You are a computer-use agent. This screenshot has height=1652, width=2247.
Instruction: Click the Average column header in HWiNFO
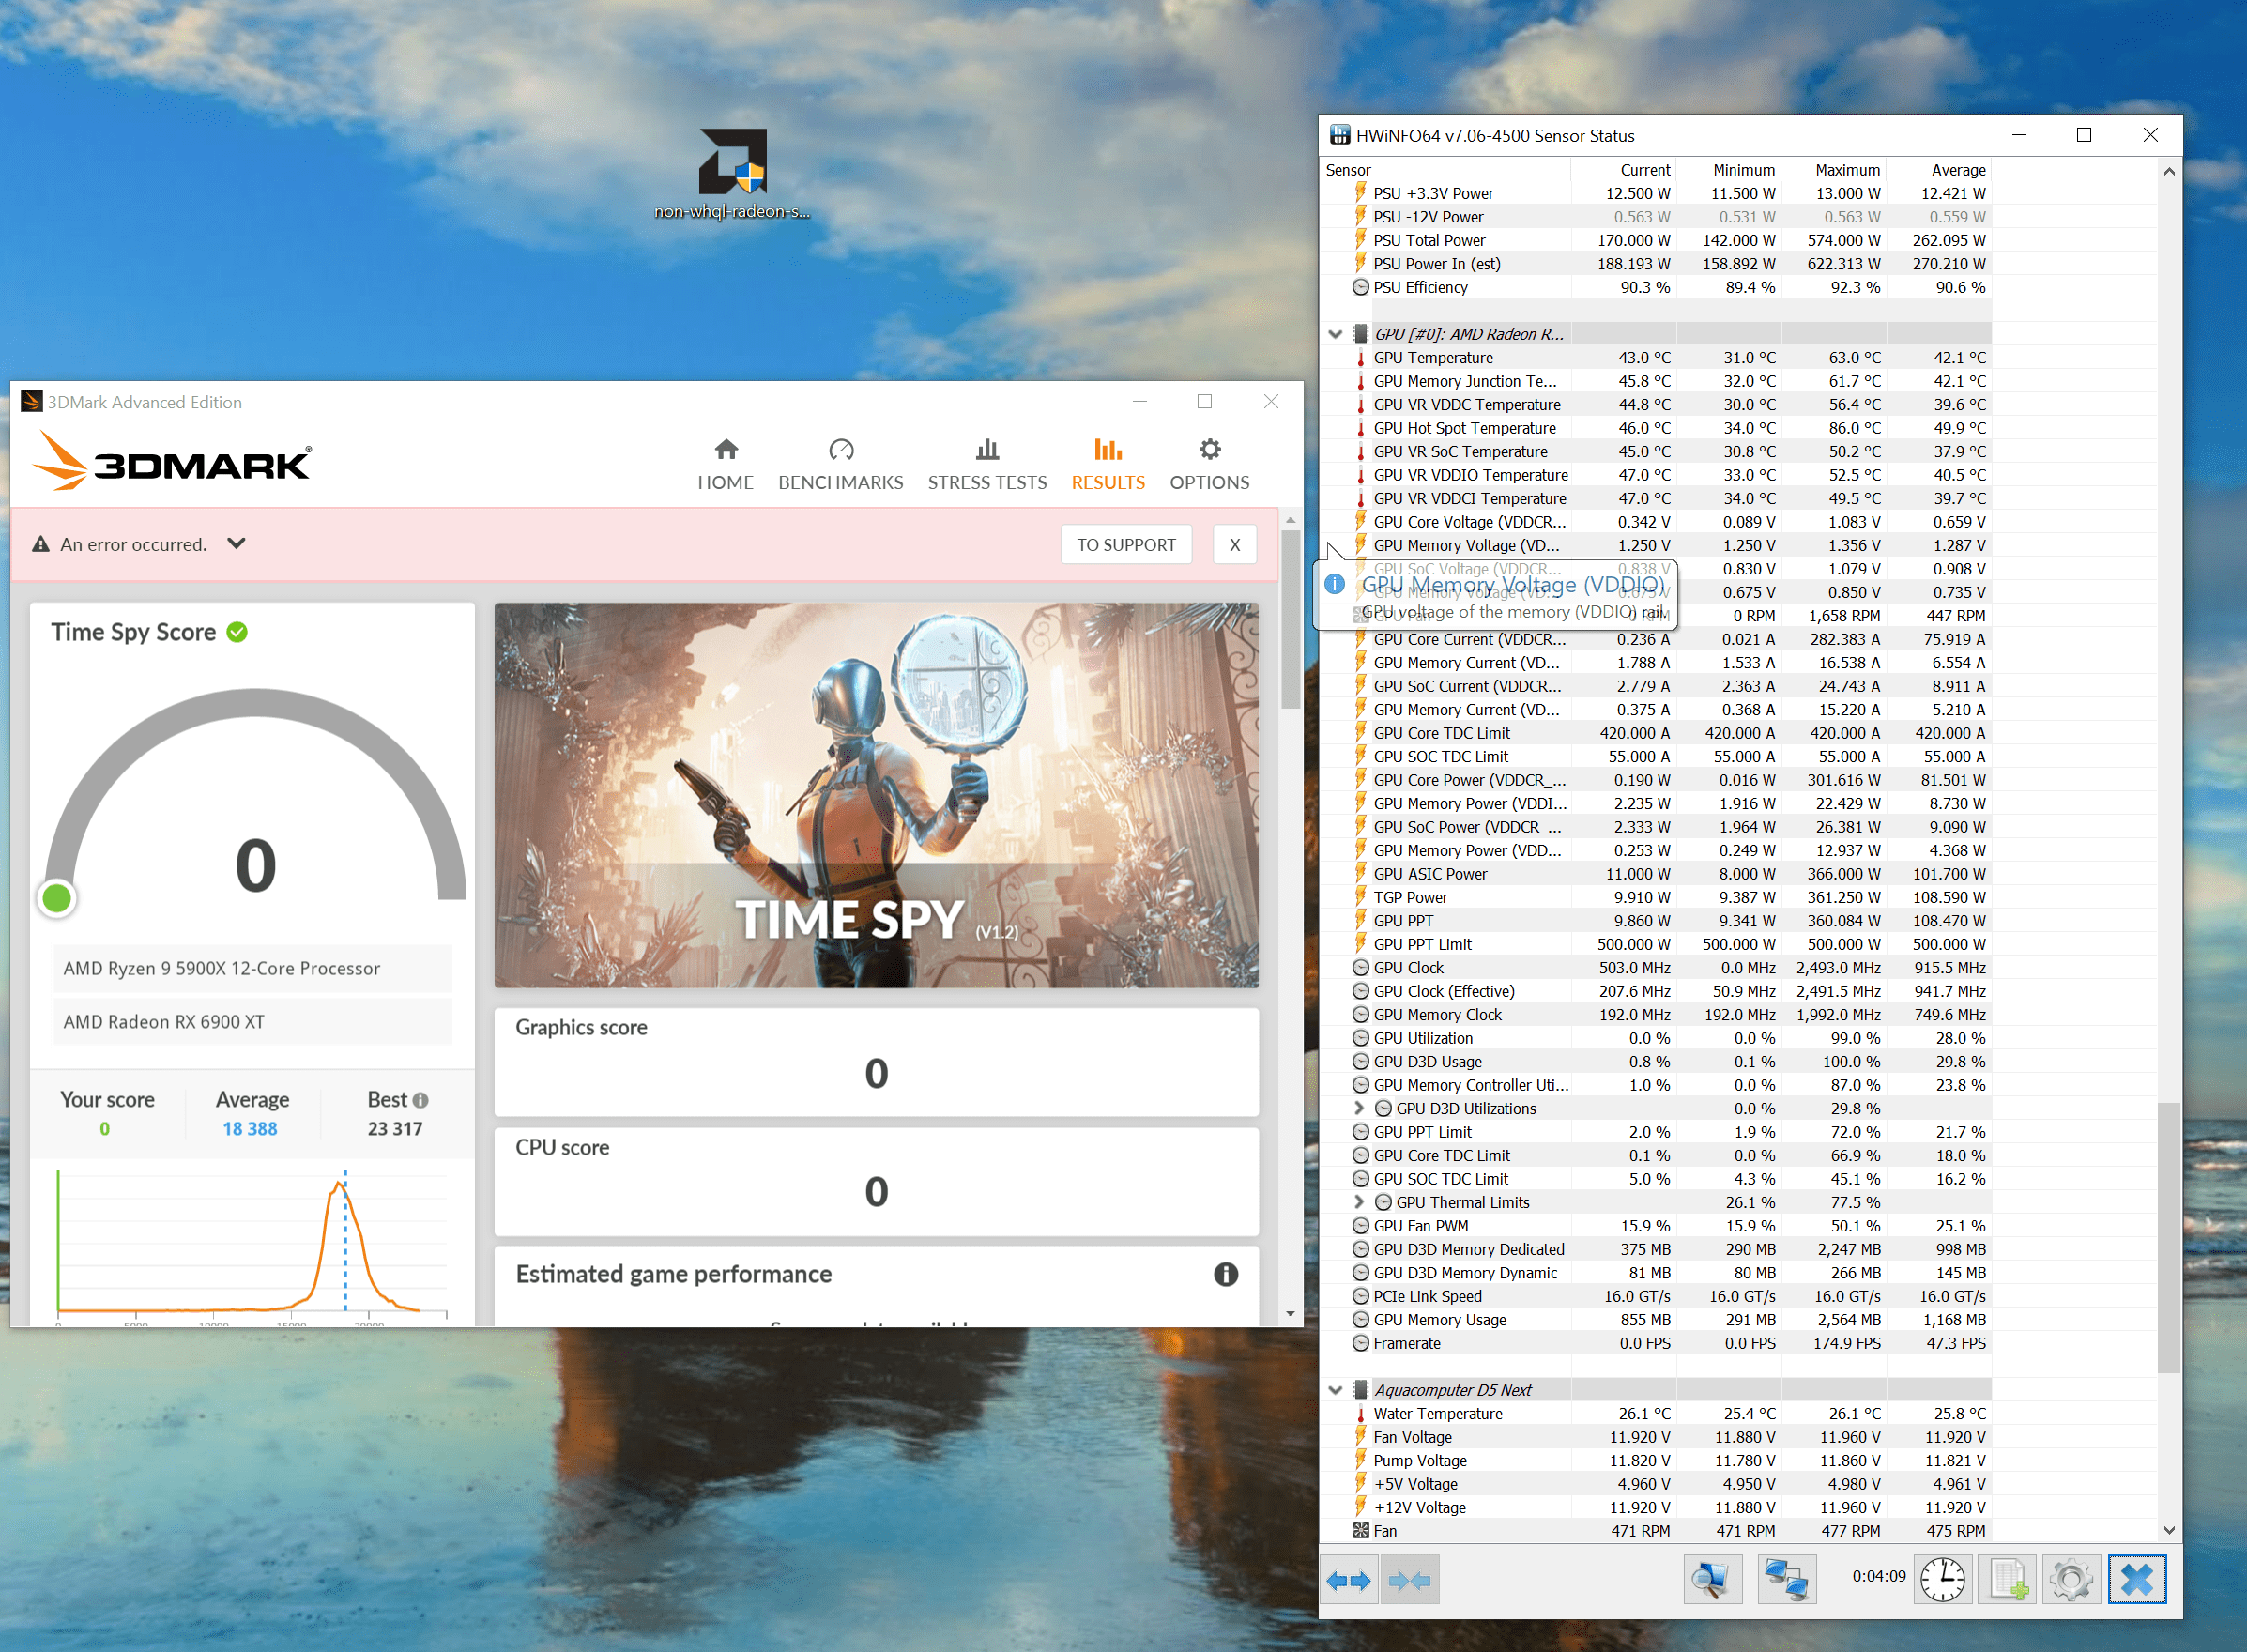click(x=1938, y=170)
